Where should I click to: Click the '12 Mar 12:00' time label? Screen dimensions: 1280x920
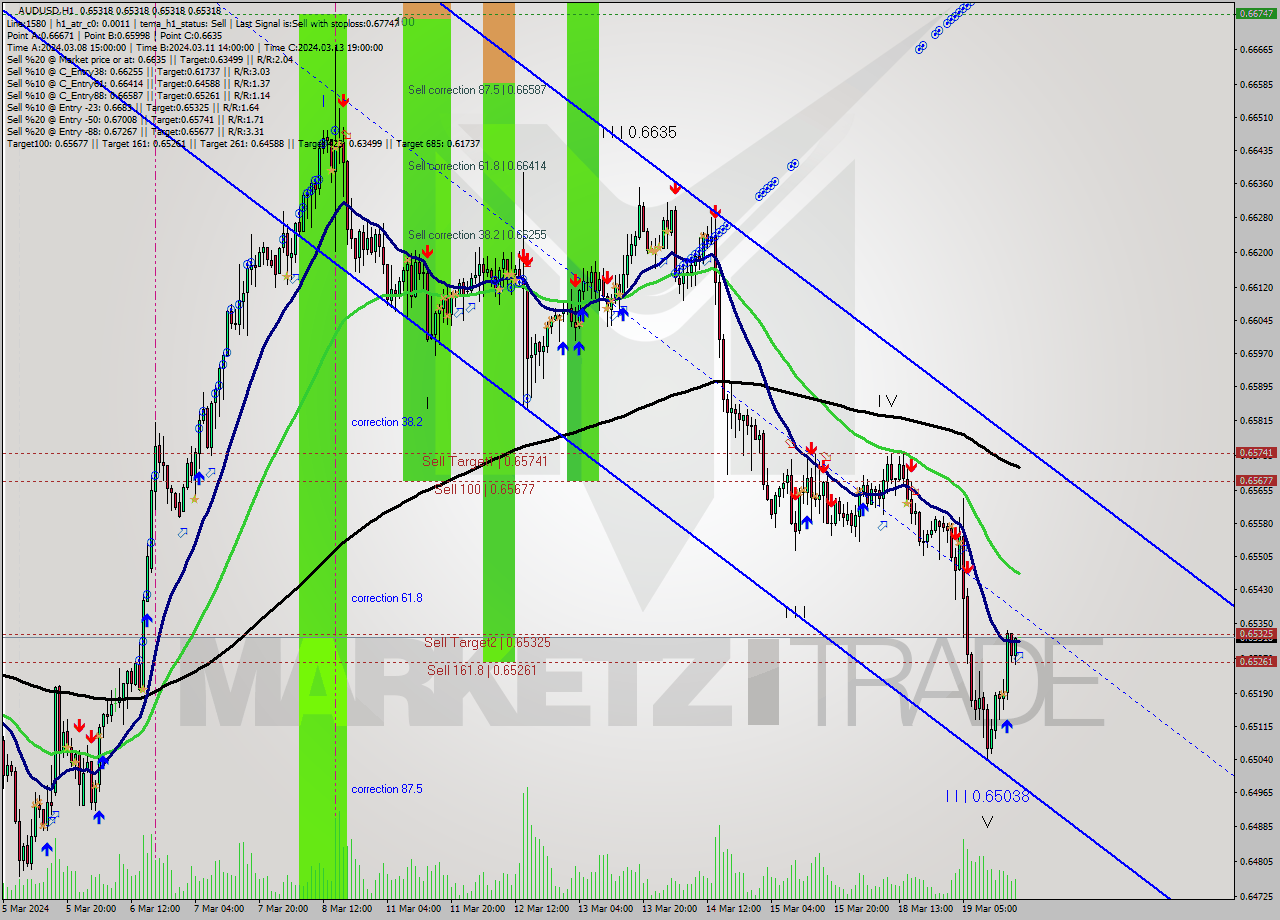(540, 909)
